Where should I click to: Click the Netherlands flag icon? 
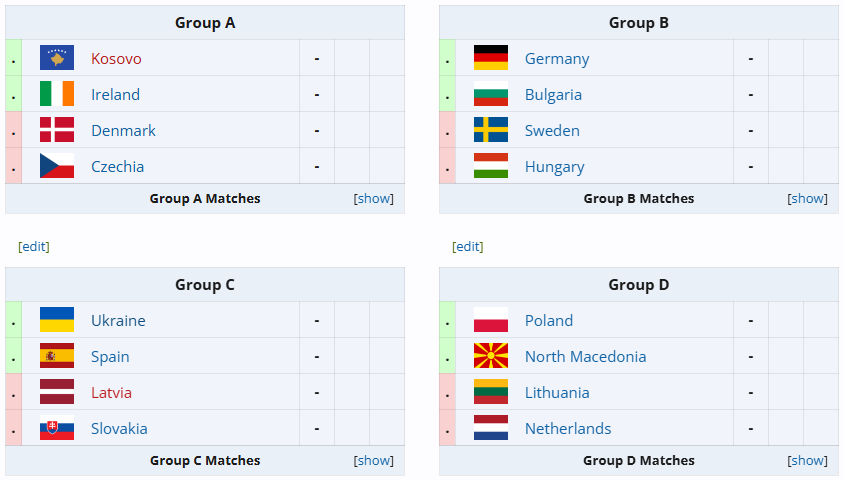(490, 428)
